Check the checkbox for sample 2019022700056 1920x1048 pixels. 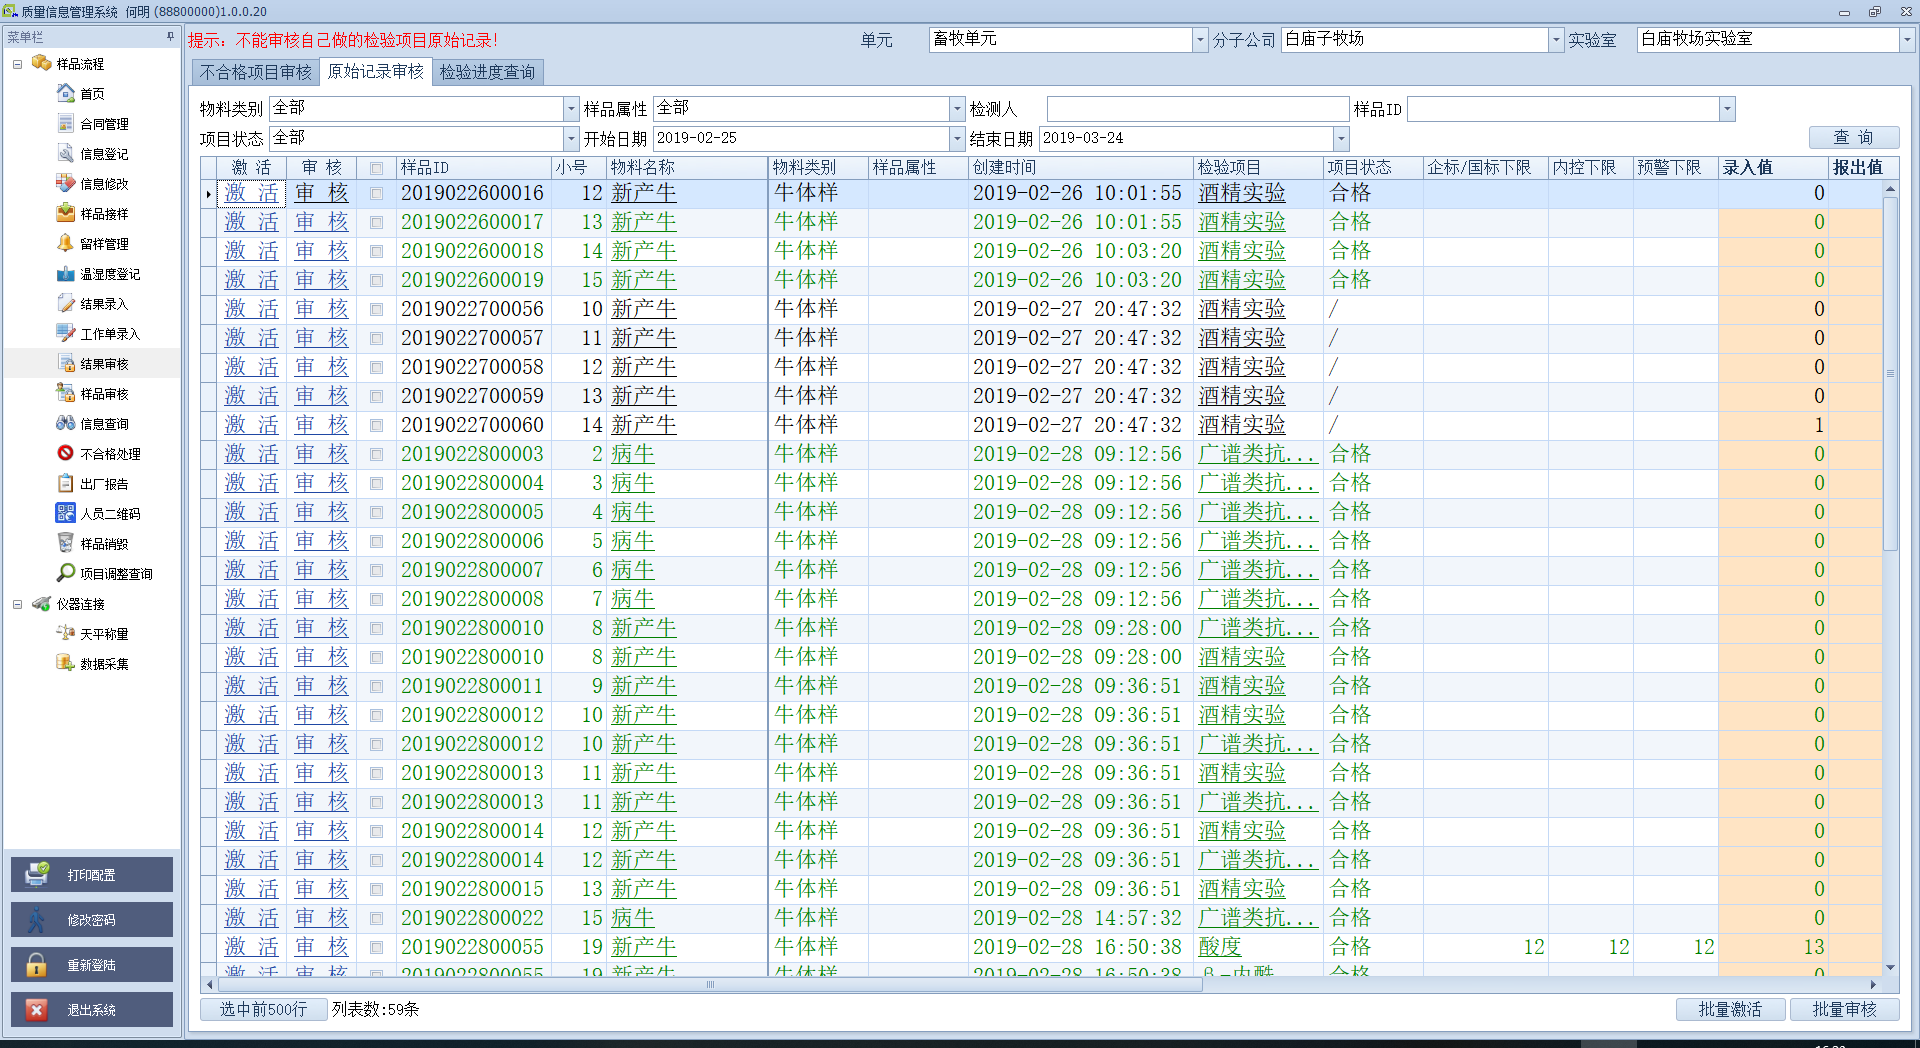[376, 309]
